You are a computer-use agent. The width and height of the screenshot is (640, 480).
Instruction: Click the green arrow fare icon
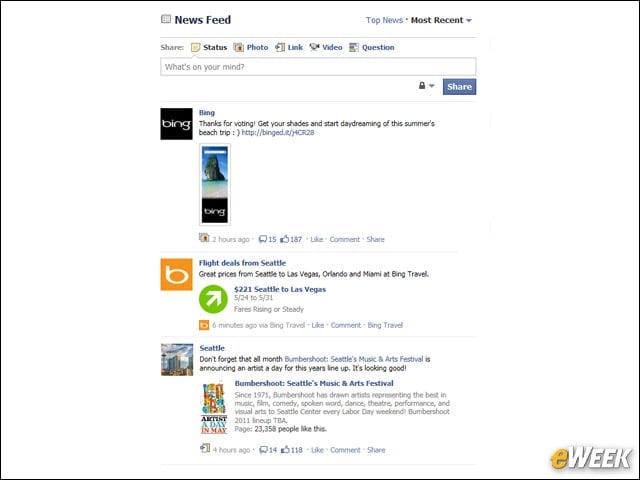coord(213,299)
